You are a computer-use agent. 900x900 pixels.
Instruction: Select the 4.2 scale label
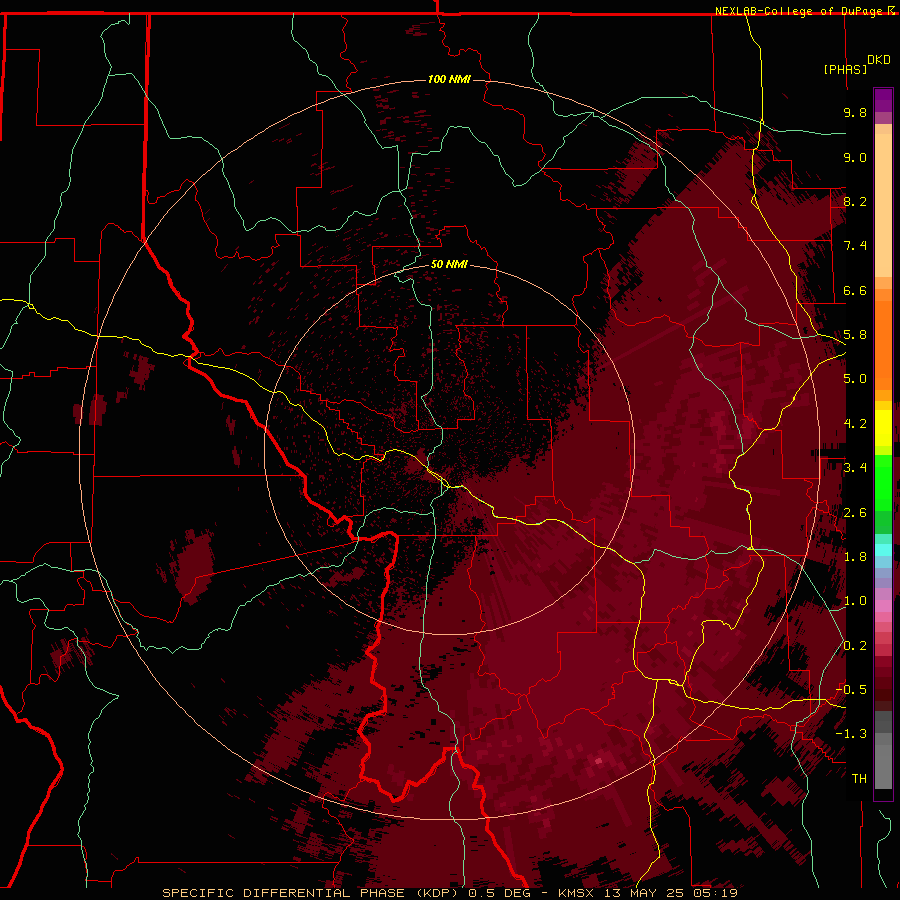pos(855,424)
